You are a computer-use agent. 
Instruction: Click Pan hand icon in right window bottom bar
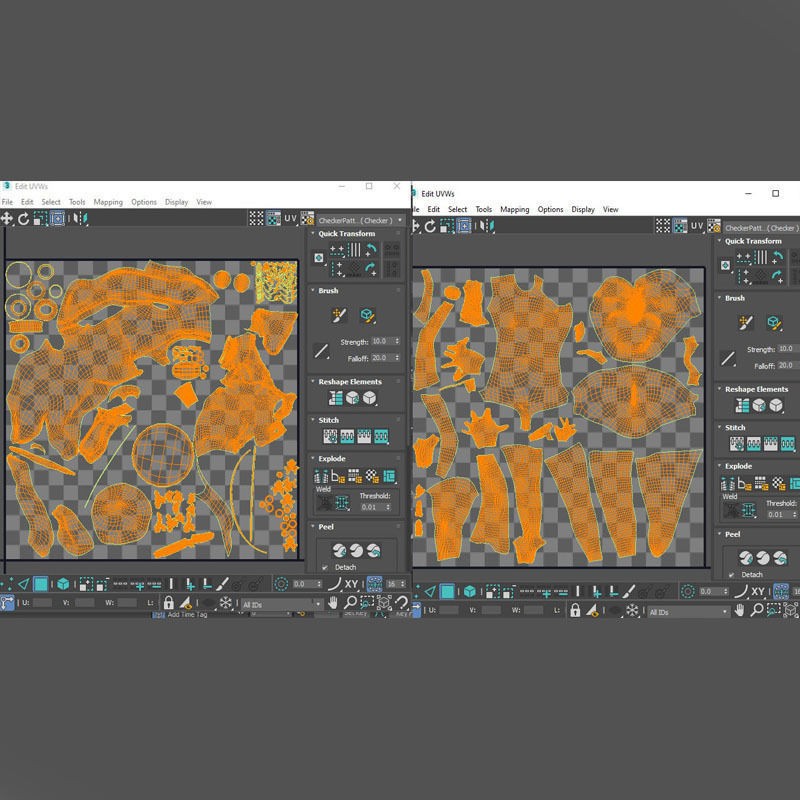pos(740,610)
